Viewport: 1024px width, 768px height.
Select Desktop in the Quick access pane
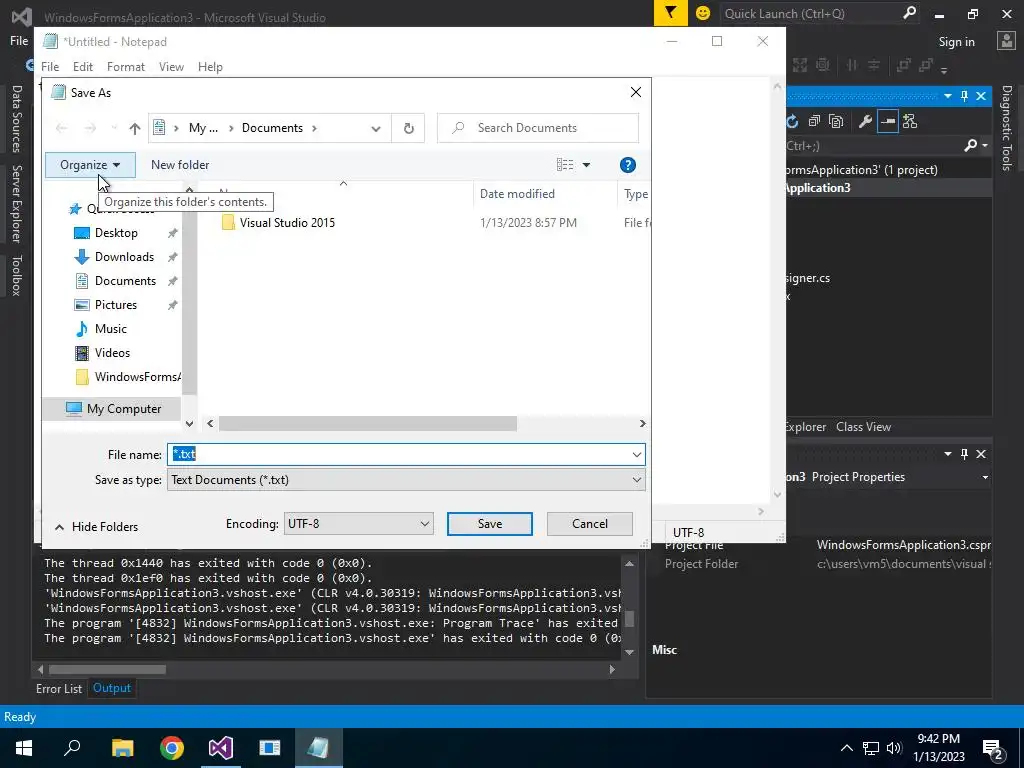[x=116, y=233]
